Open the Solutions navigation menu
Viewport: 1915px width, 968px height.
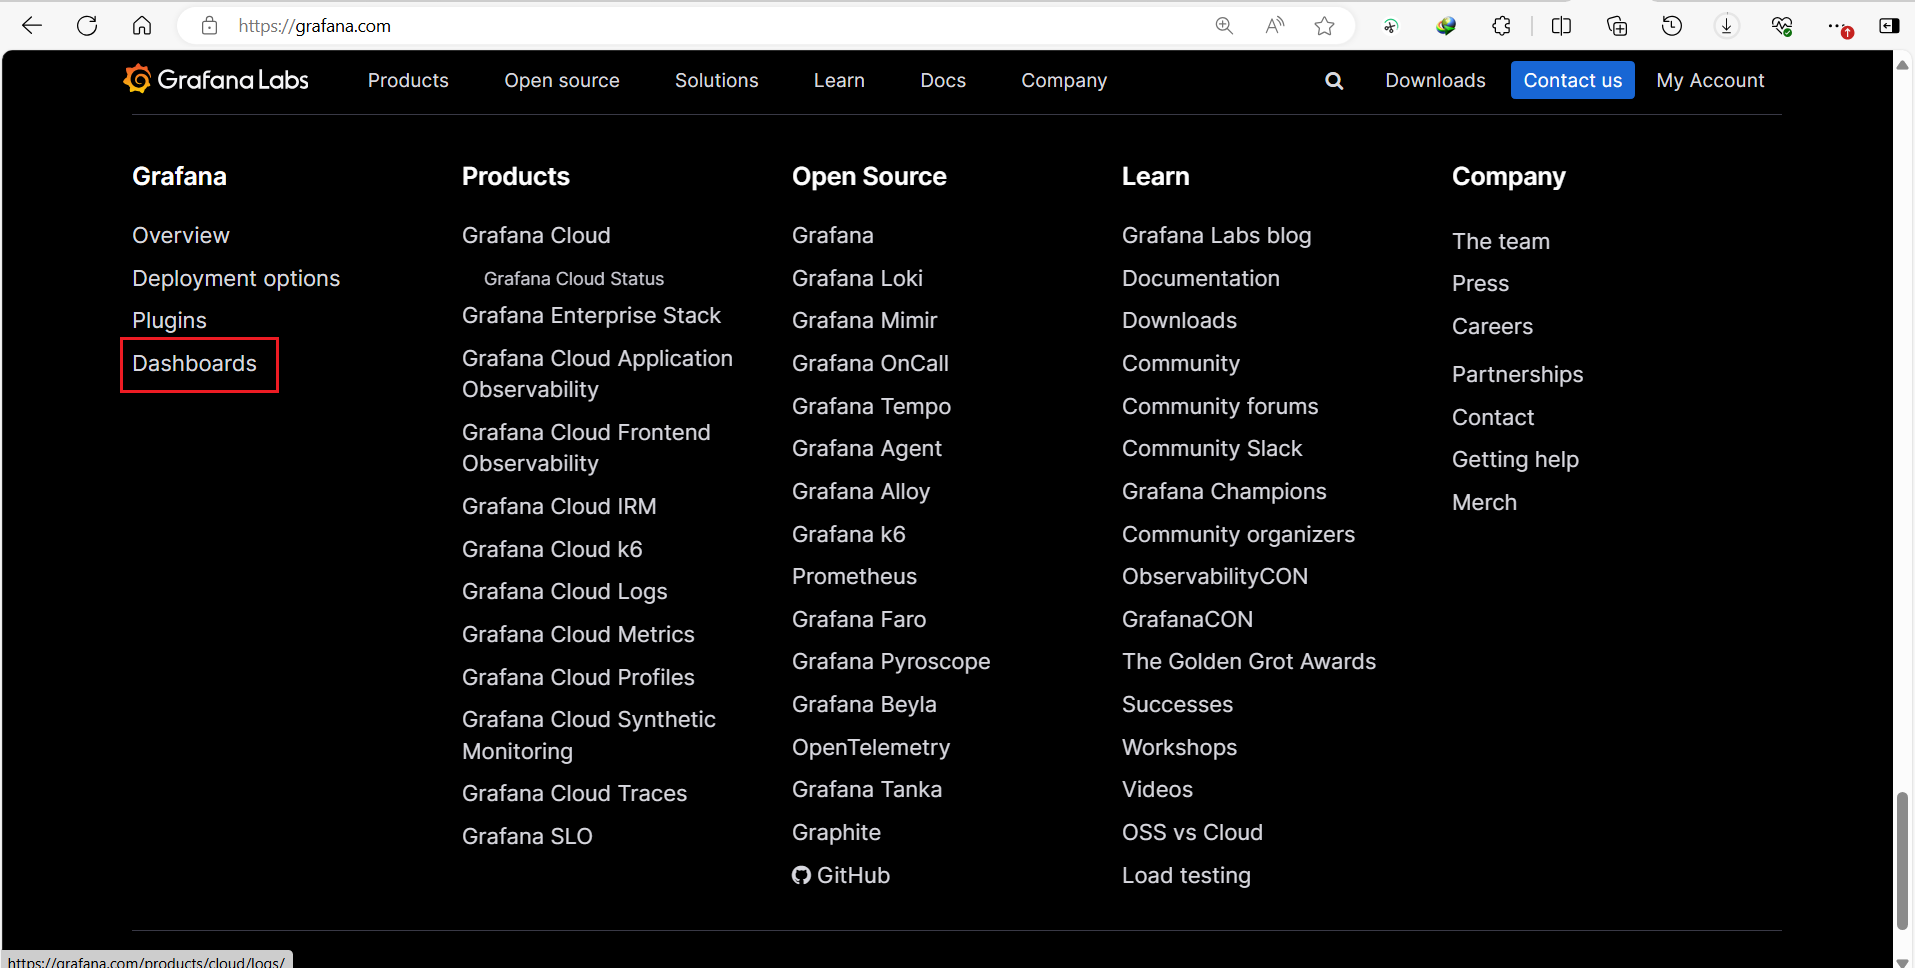click(x=717, y=80)
